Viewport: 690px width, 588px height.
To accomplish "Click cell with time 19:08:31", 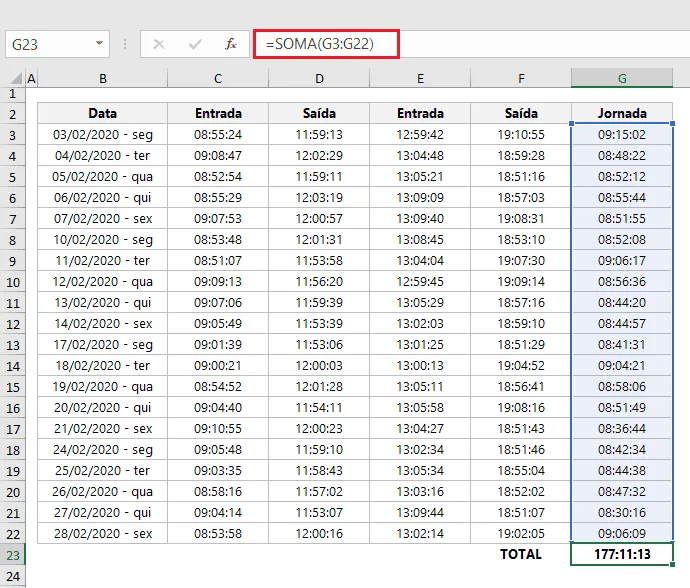I will [521, 218].
